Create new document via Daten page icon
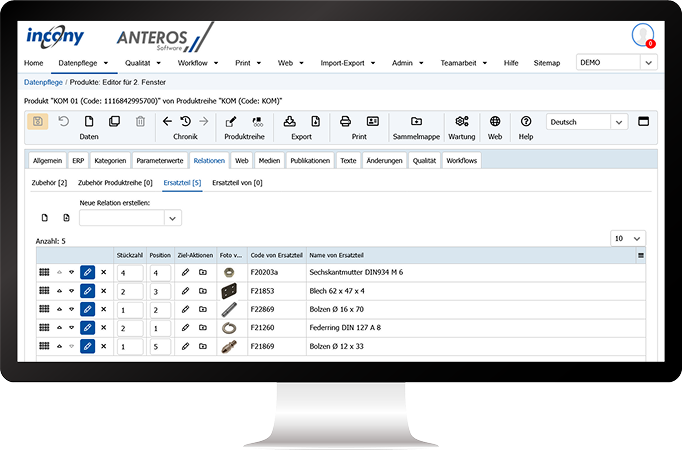Image resolution: width=682 pixels, height=450 pixels. [x=89, y=121]
